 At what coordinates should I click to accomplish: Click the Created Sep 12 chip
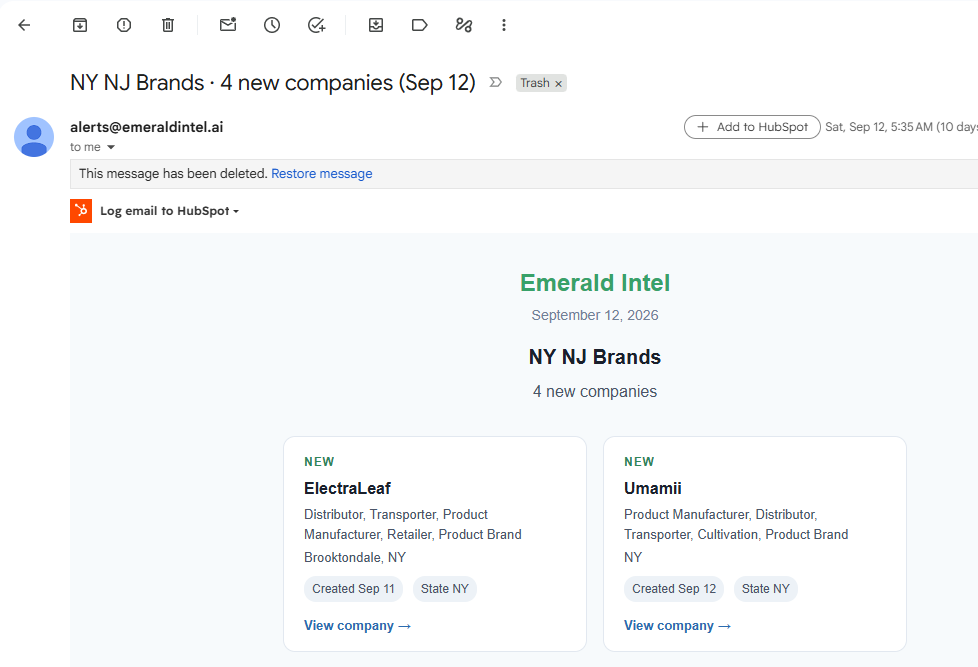[x=674, y=588]
